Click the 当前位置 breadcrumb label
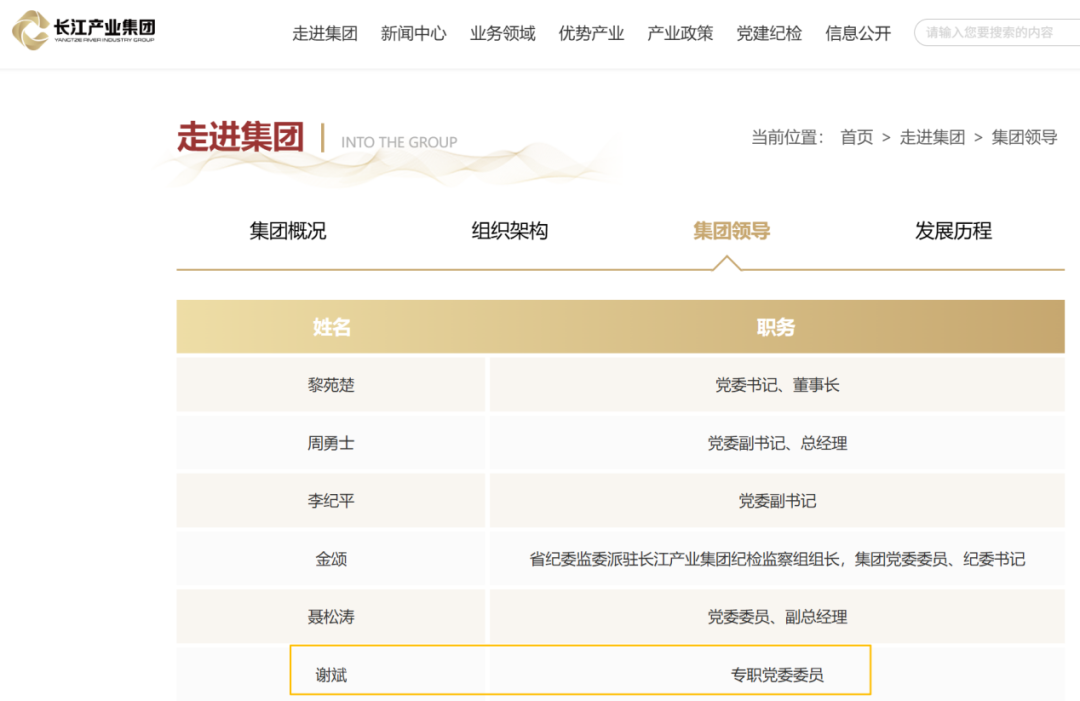1080x701 pixels. pyautogui.click(x=787, y=137)
